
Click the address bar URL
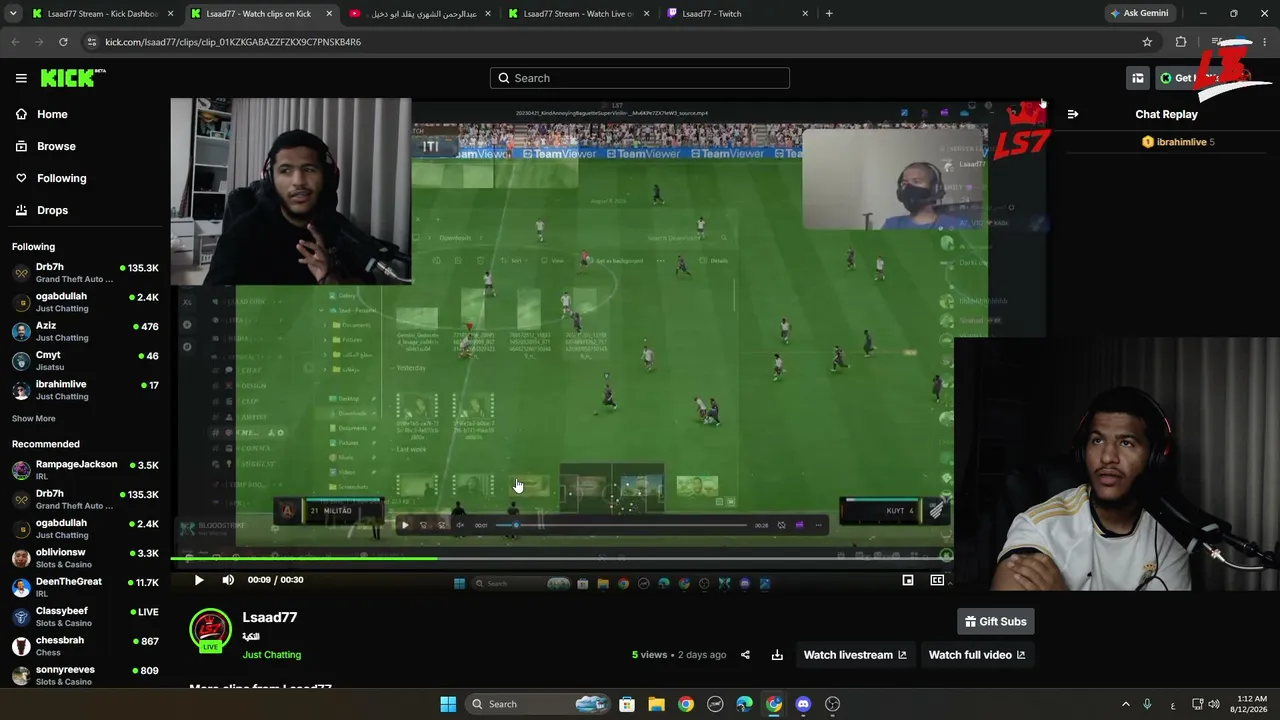tap(233, 42)
